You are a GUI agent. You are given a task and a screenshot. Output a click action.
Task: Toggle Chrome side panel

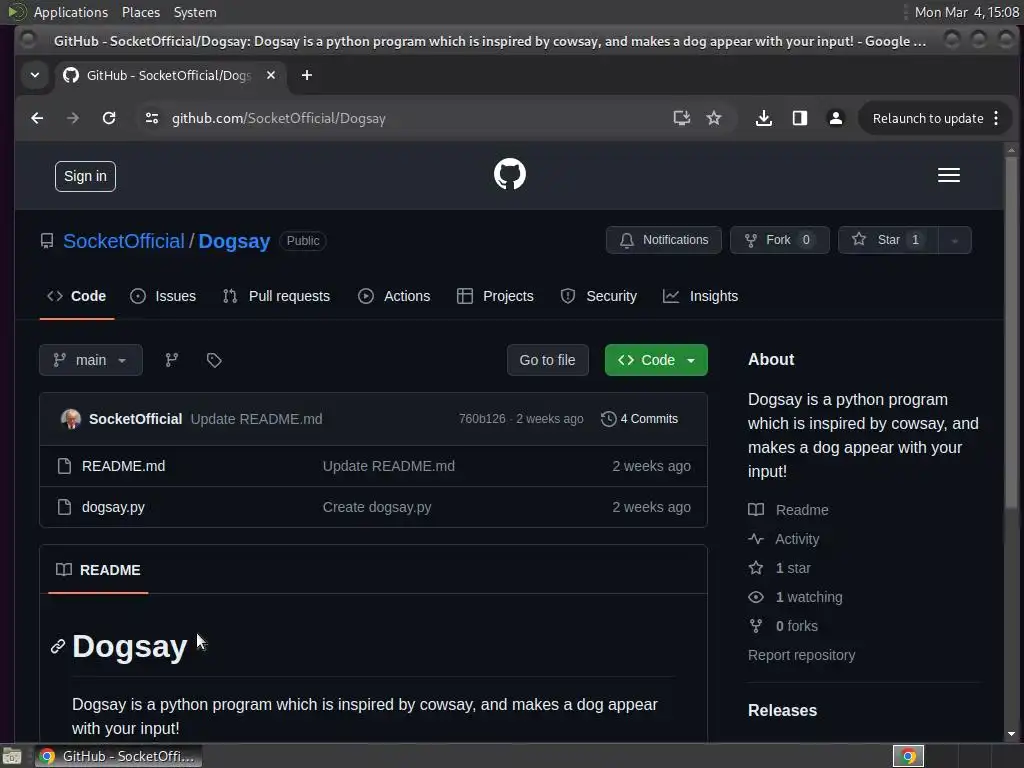click(799, 118)
